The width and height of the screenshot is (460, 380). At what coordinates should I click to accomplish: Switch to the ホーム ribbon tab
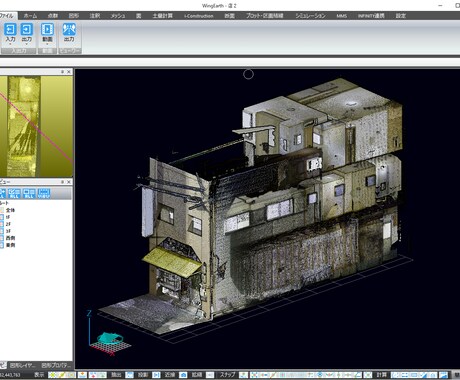30,16
